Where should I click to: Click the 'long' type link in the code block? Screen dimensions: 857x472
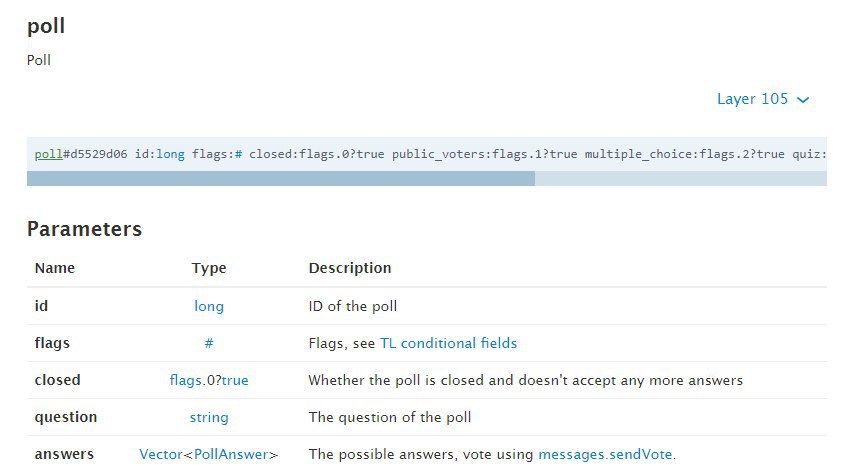pyautogui.click(x=170, y=154)
